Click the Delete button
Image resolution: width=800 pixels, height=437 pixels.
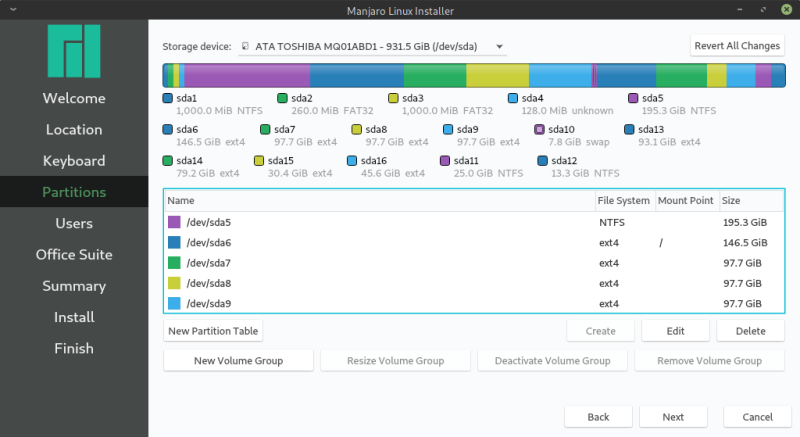[x=750, y=331]
